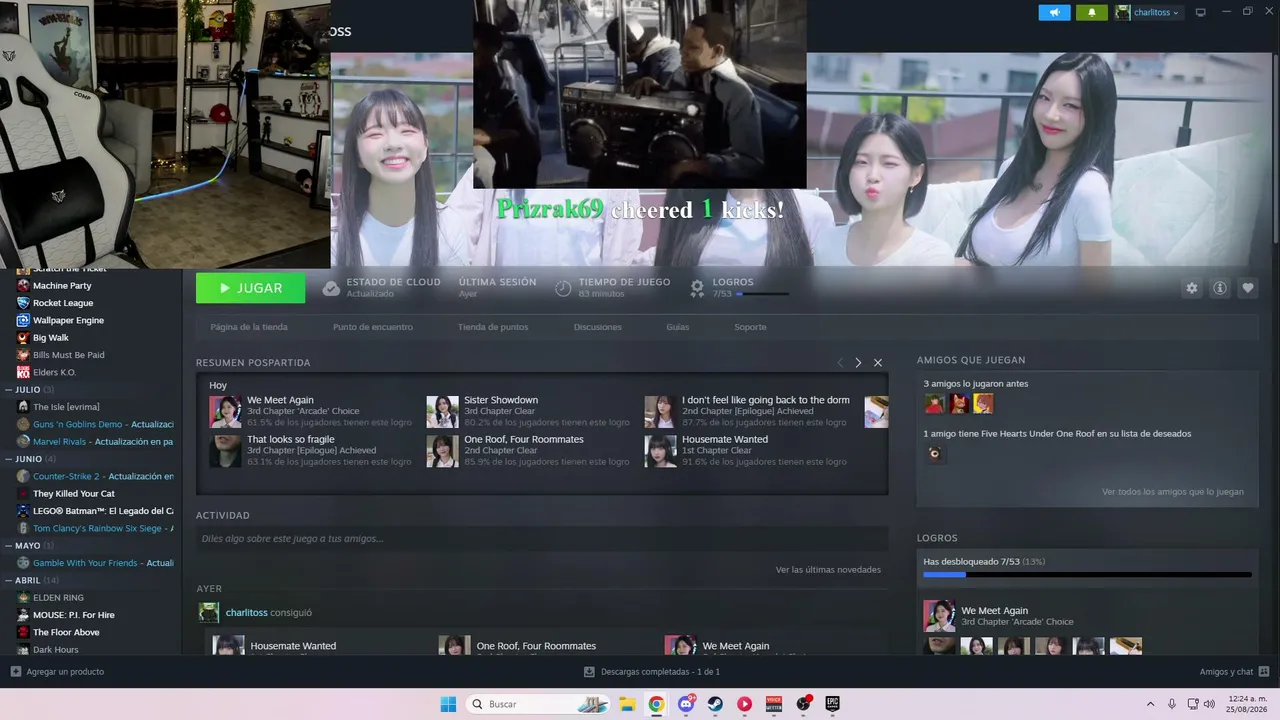
Task: Open the Voicemeeter icon on the taskbar
Action: tap(774, 704)
